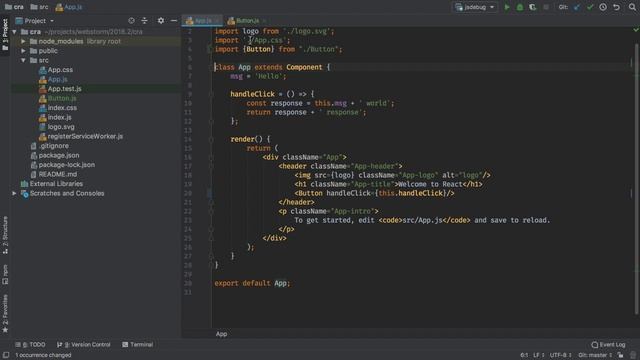Open the line separator LF selector

[x=539, y=355]
